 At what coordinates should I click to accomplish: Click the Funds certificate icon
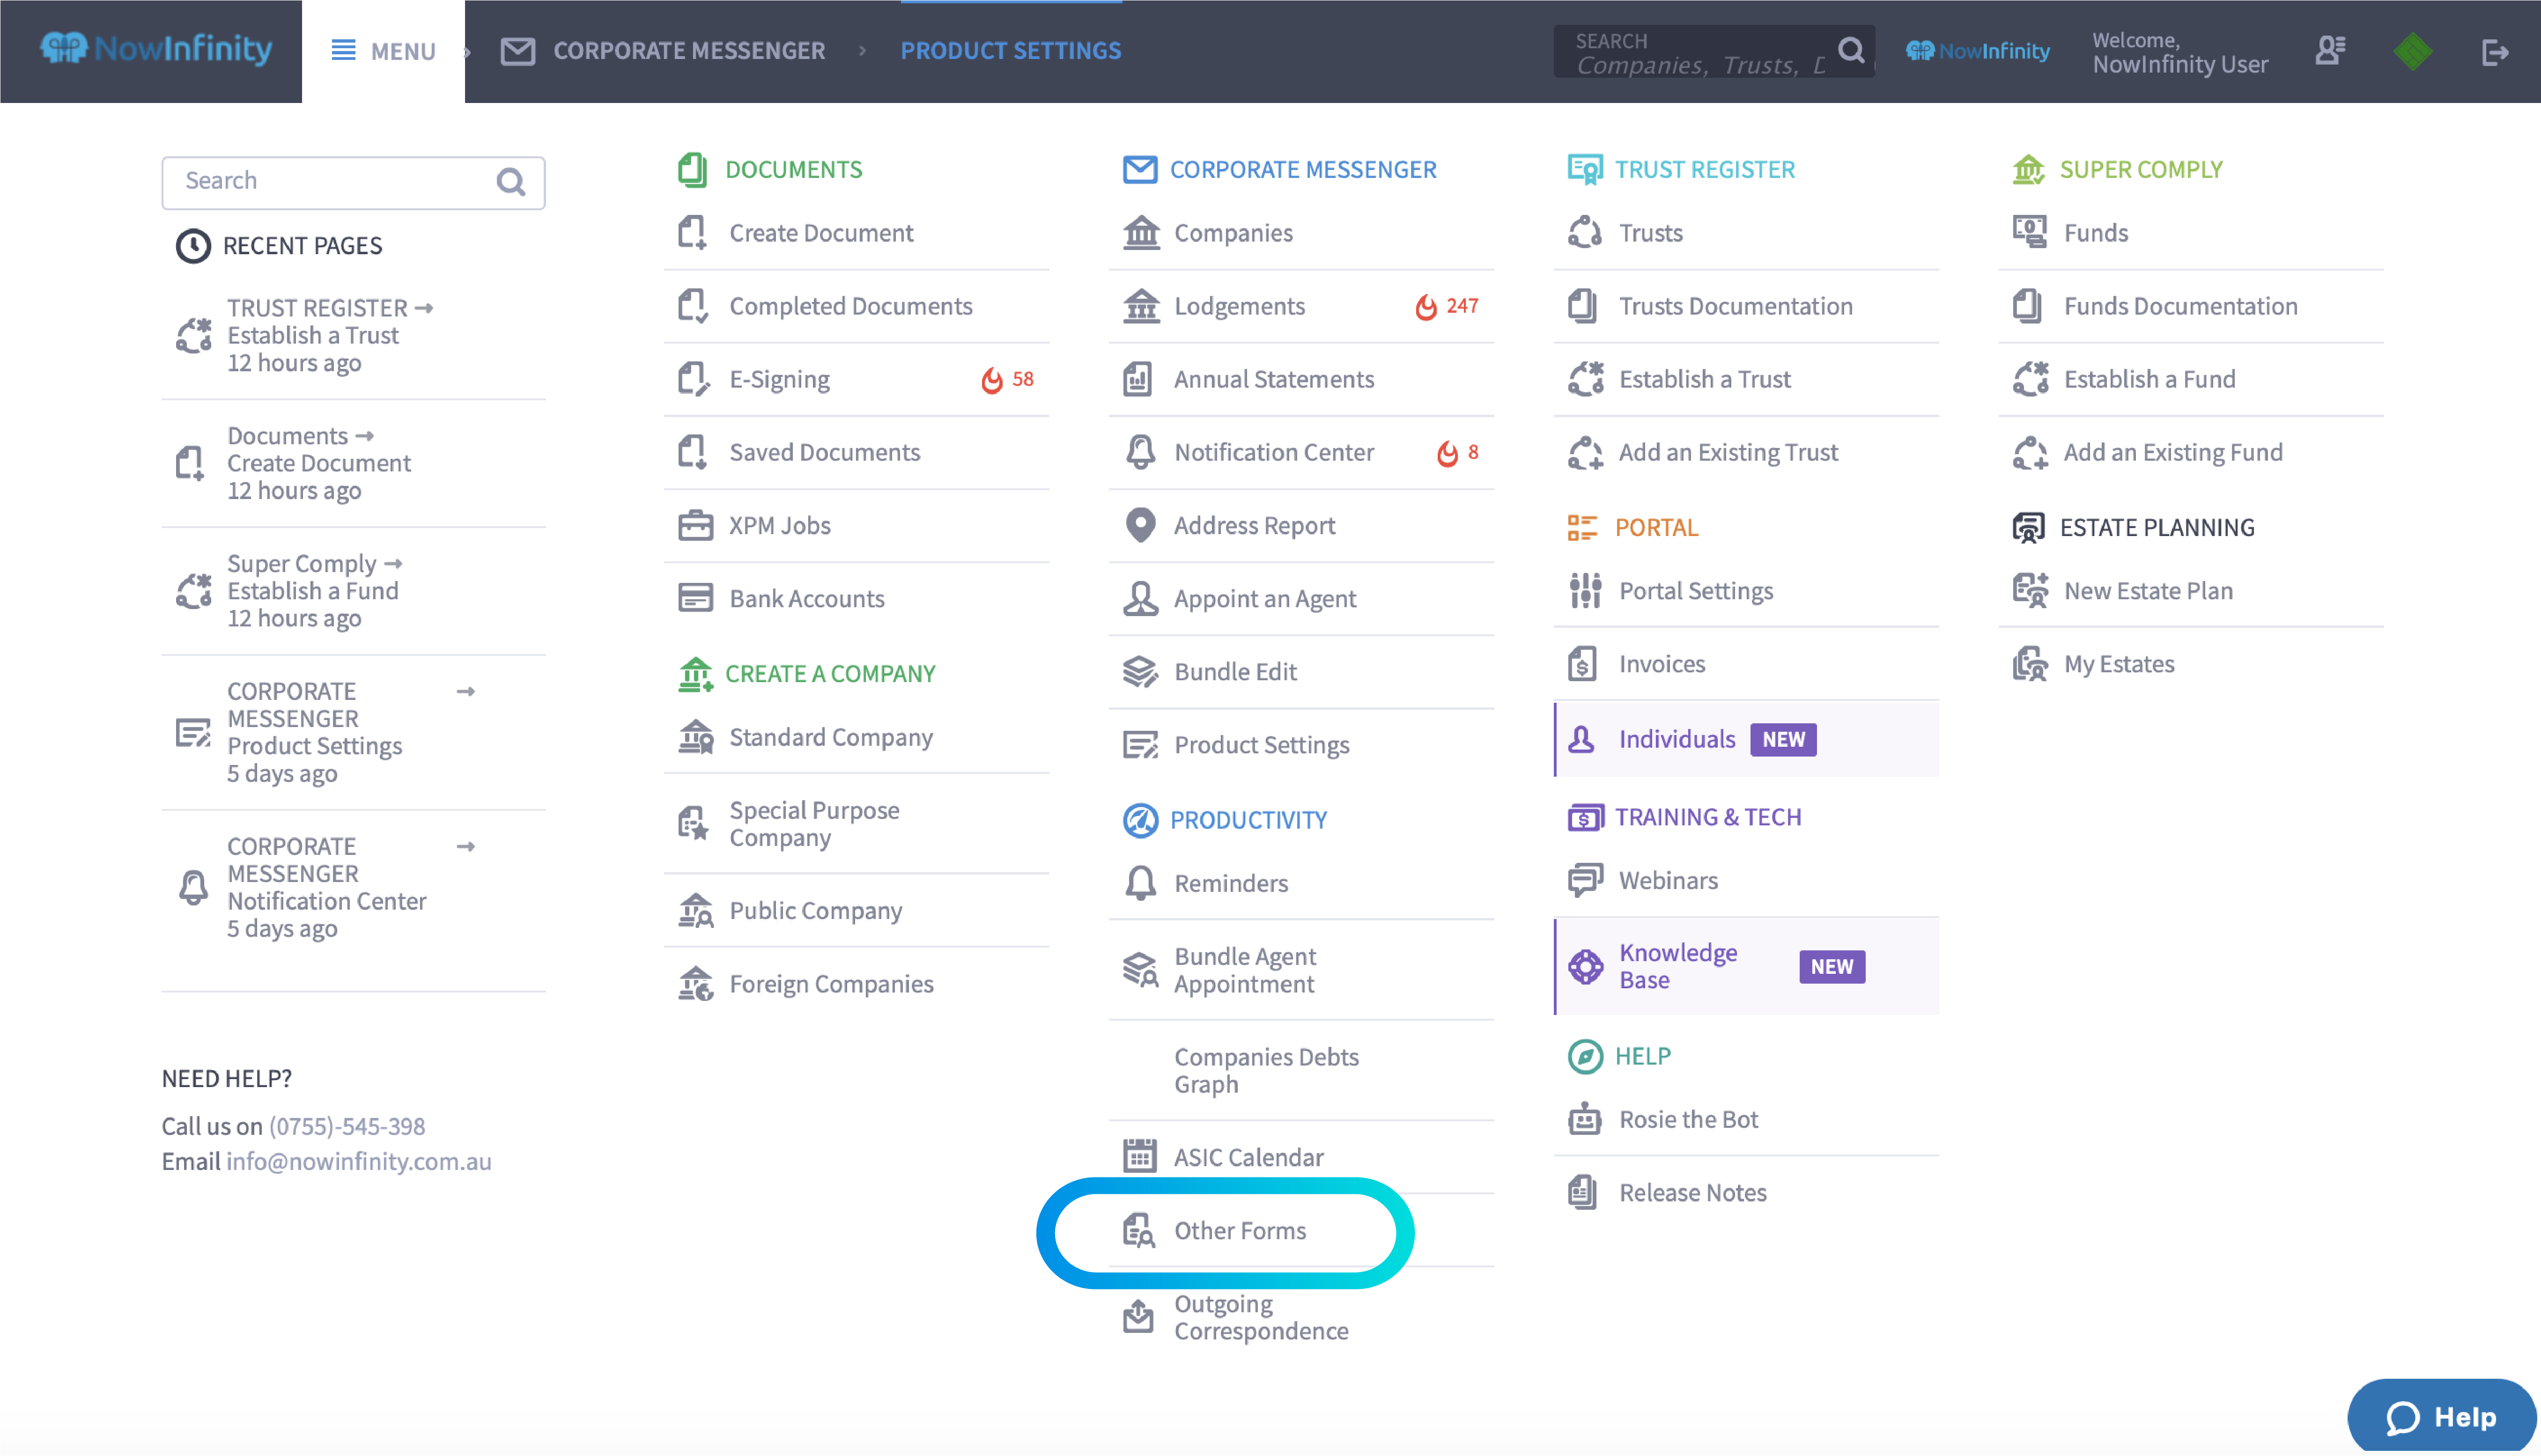(2029, 232)
